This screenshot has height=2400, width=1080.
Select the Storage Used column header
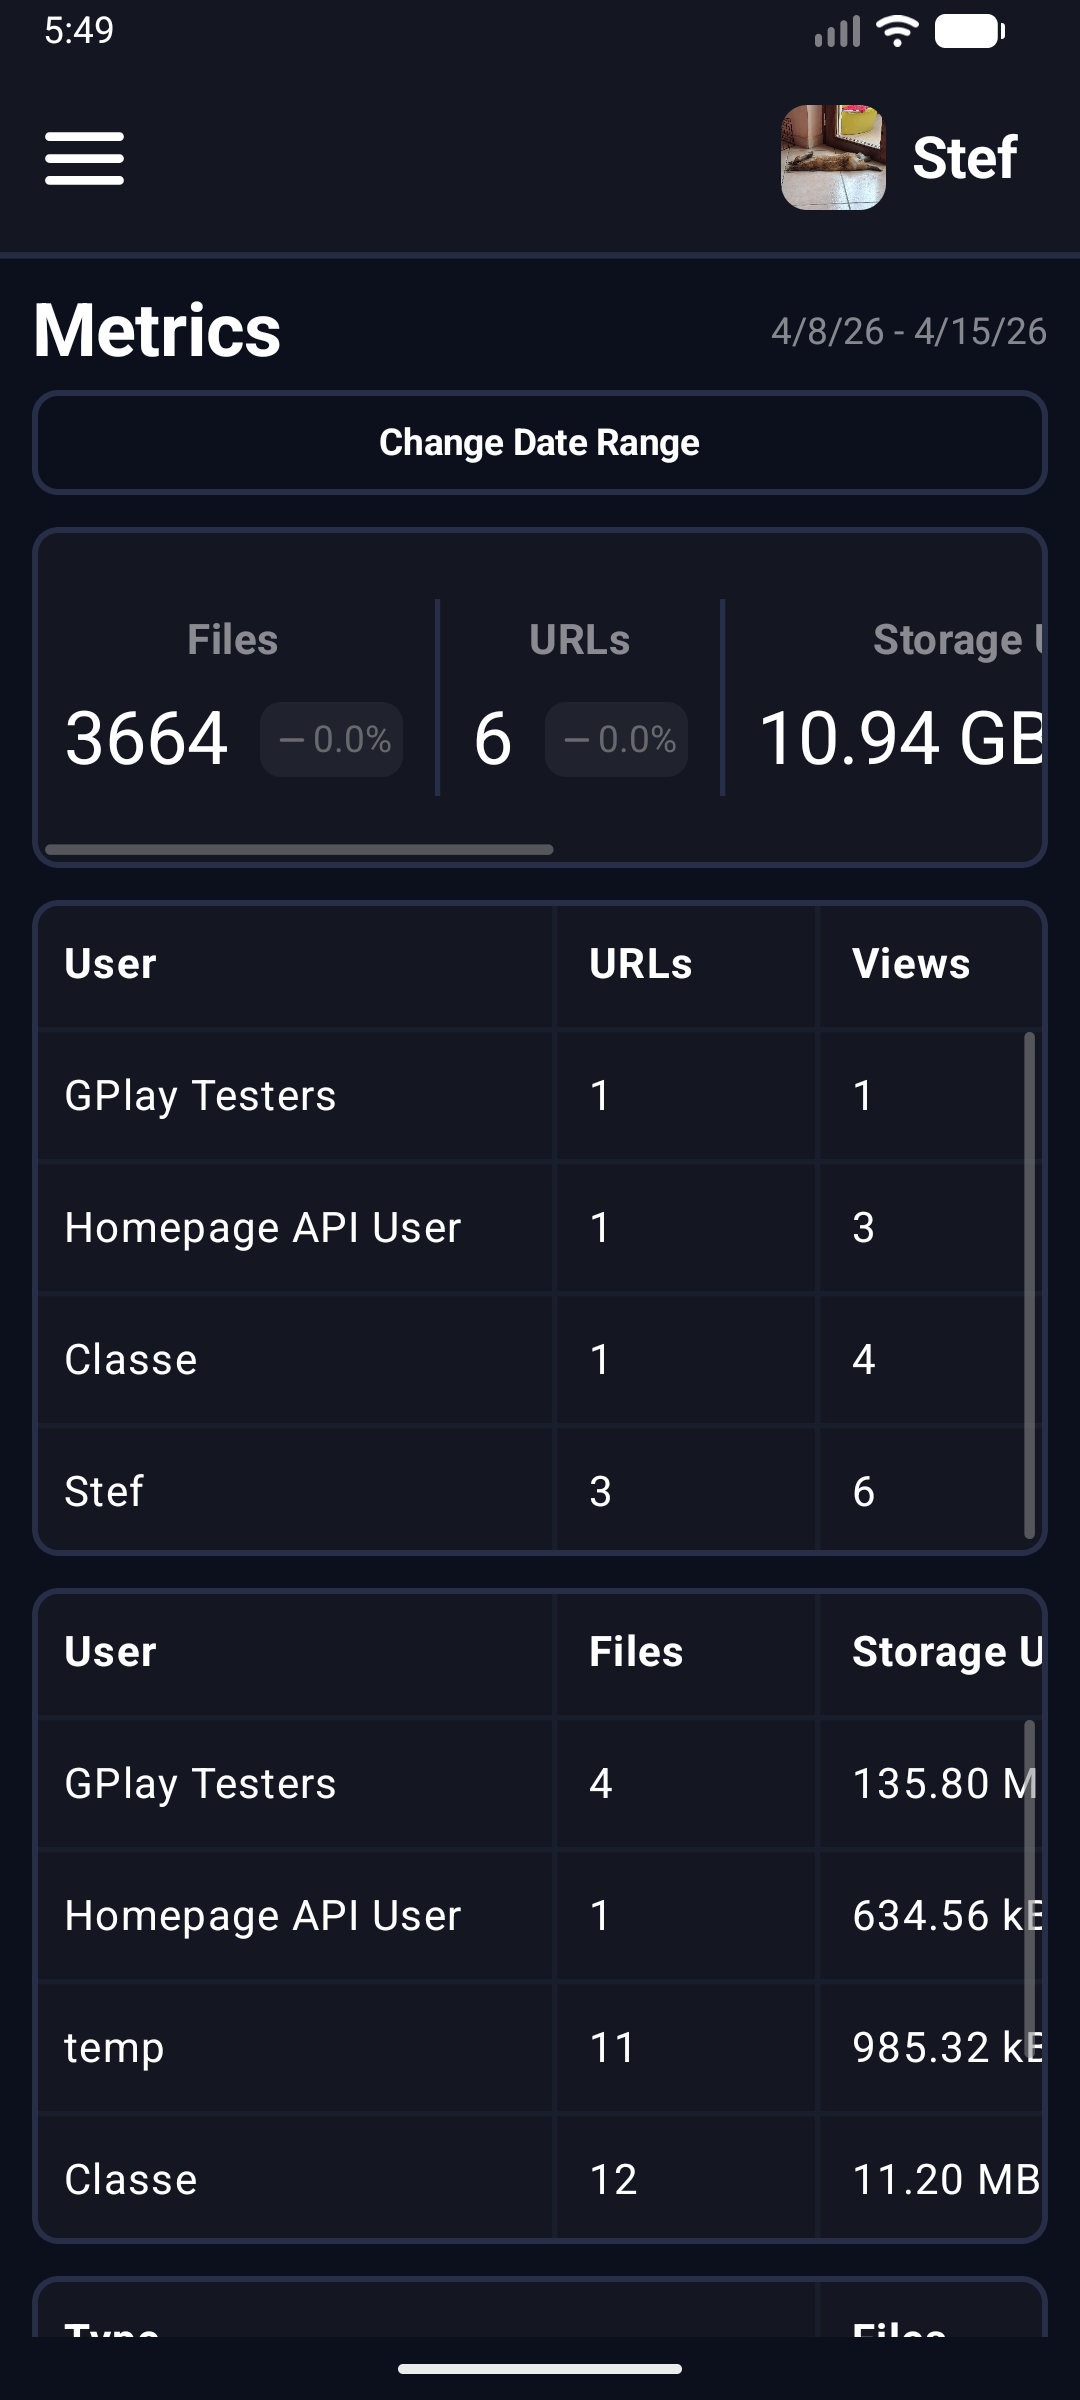click(x=947, y=1652)
